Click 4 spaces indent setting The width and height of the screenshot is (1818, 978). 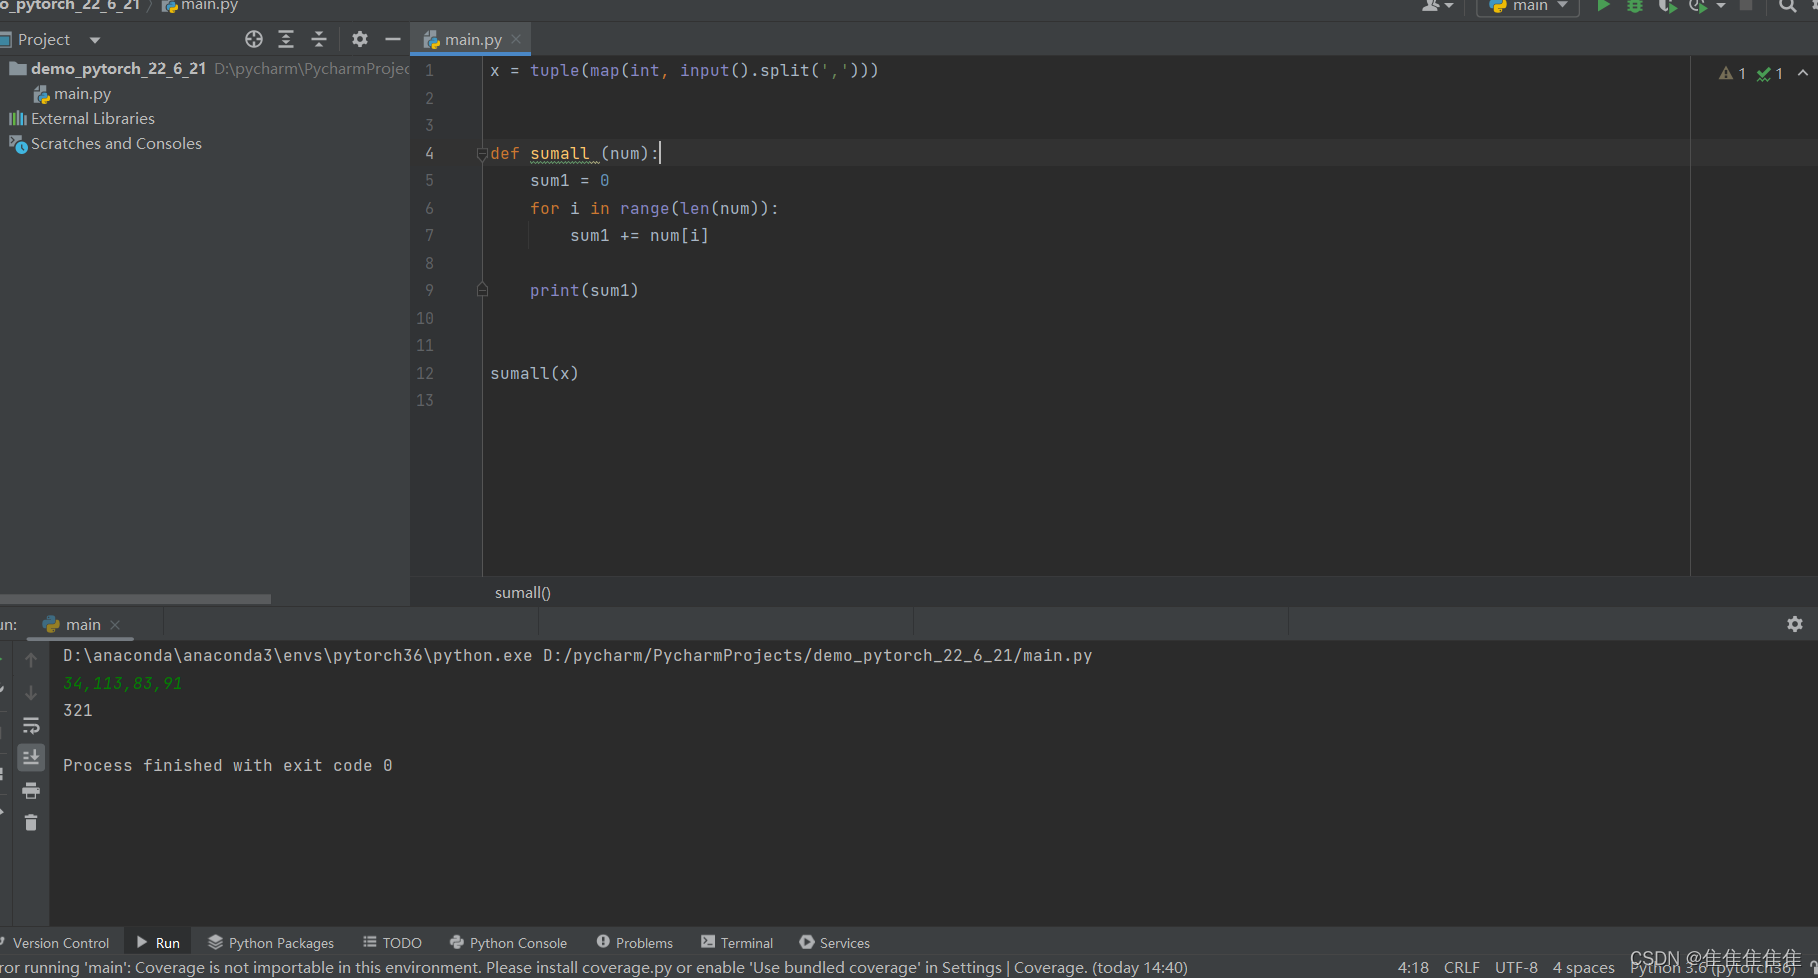click(1583, 967)
